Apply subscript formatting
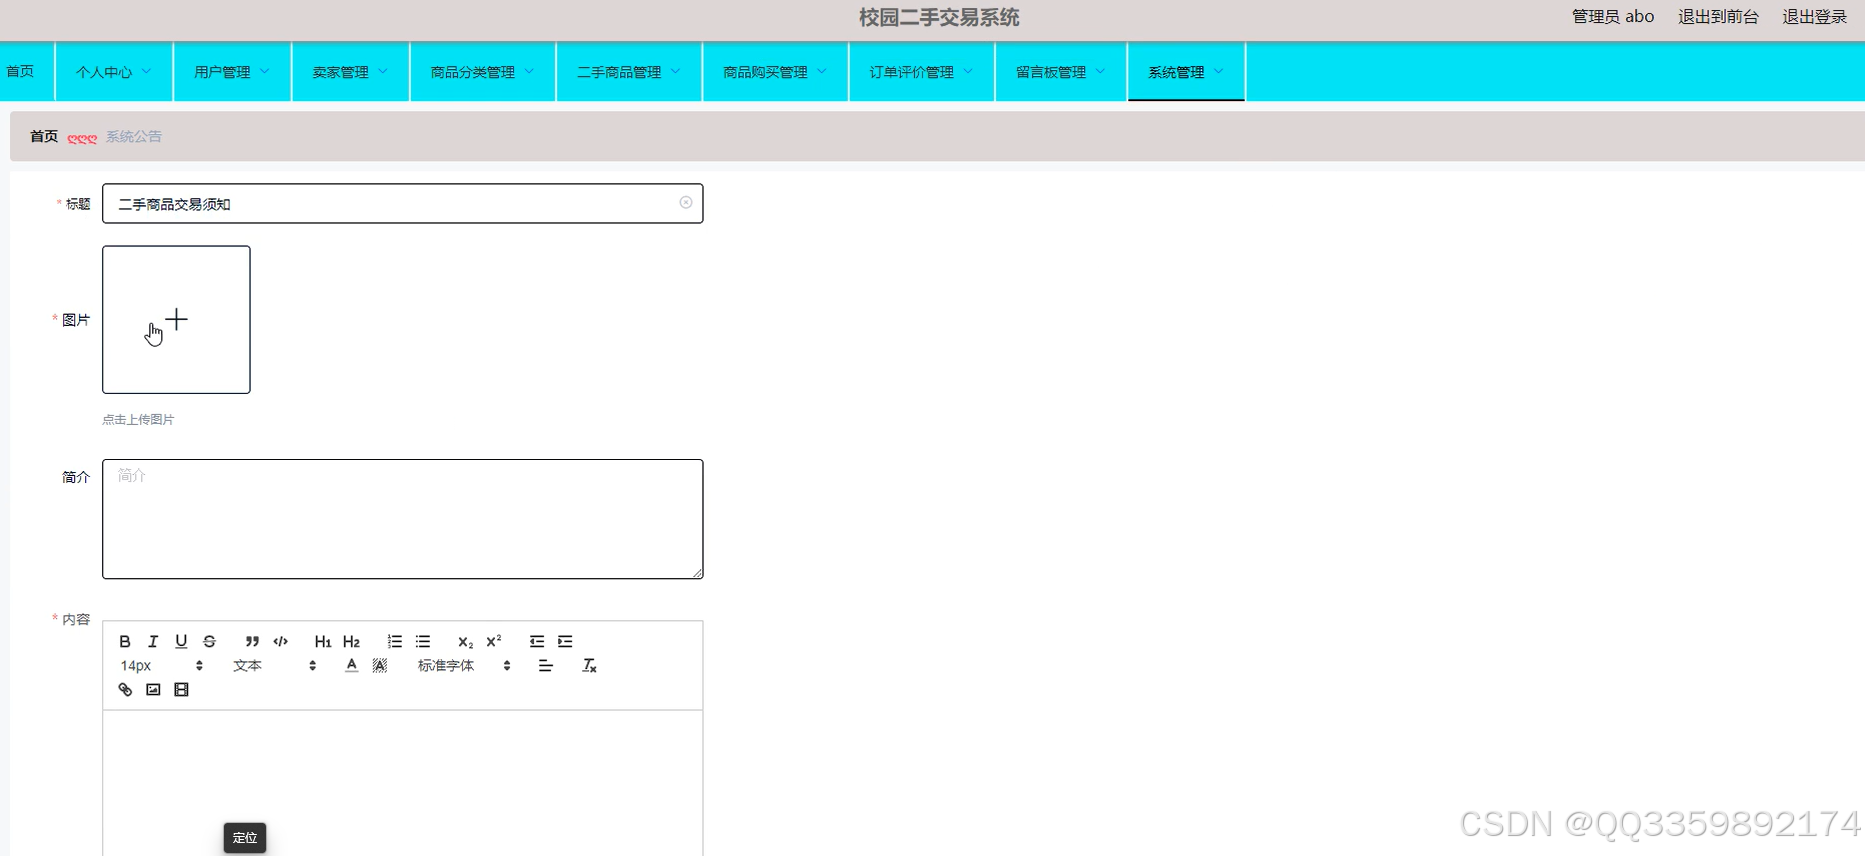 tap(465, 641)
